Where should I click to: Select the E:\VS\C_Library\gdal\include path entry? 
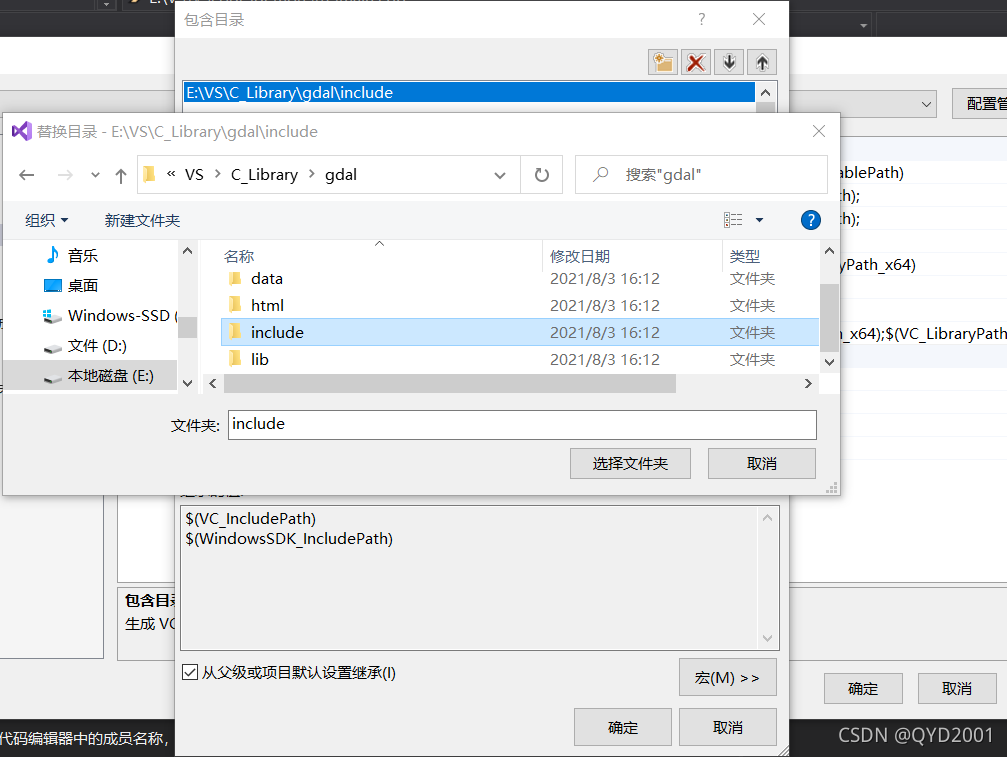point(469,92)
